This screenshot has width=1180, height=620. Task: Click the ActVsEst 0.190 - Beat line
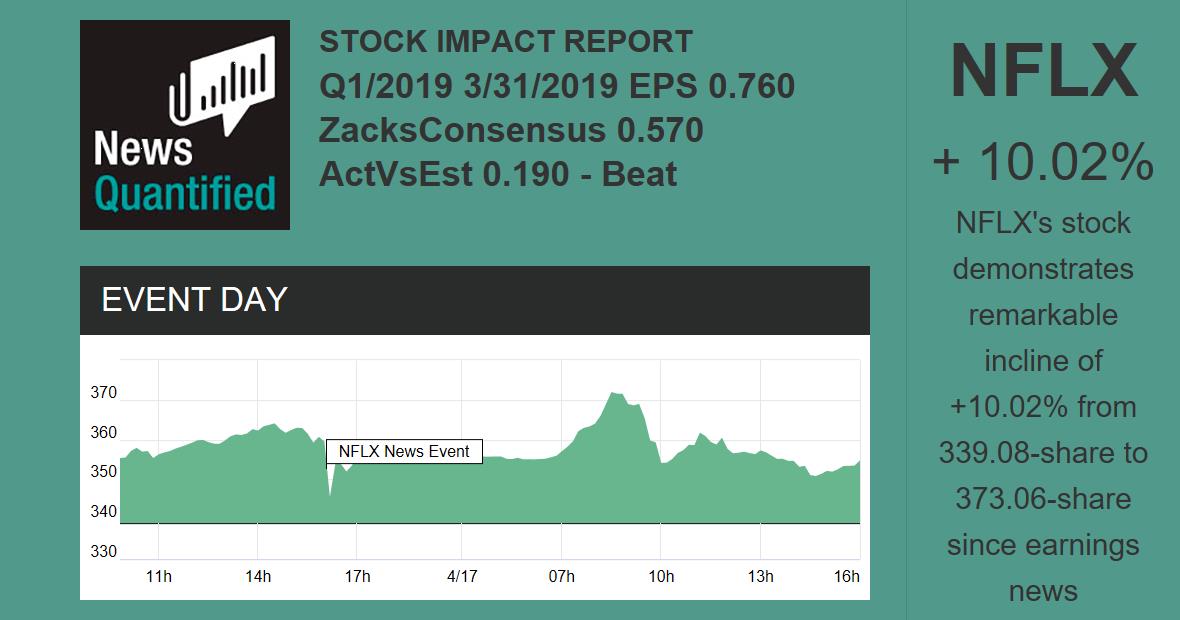(x=498, y=174)
